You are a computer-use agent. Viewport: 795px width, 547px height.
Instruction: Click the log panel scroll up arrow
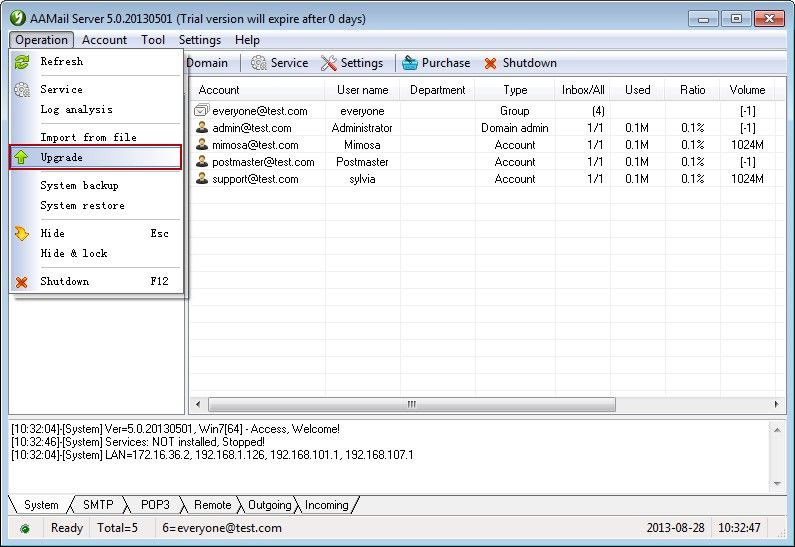(x=777, y=429)
